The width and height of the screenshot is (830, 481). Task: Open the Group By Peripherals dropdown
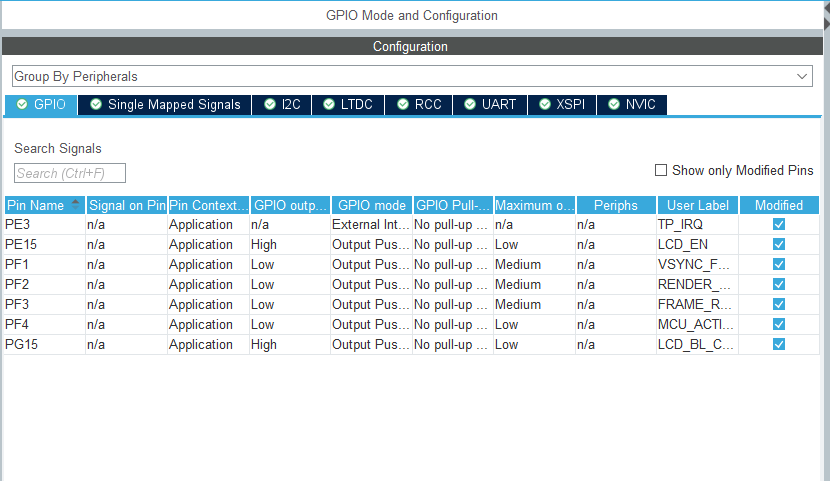tap(412, 76)
